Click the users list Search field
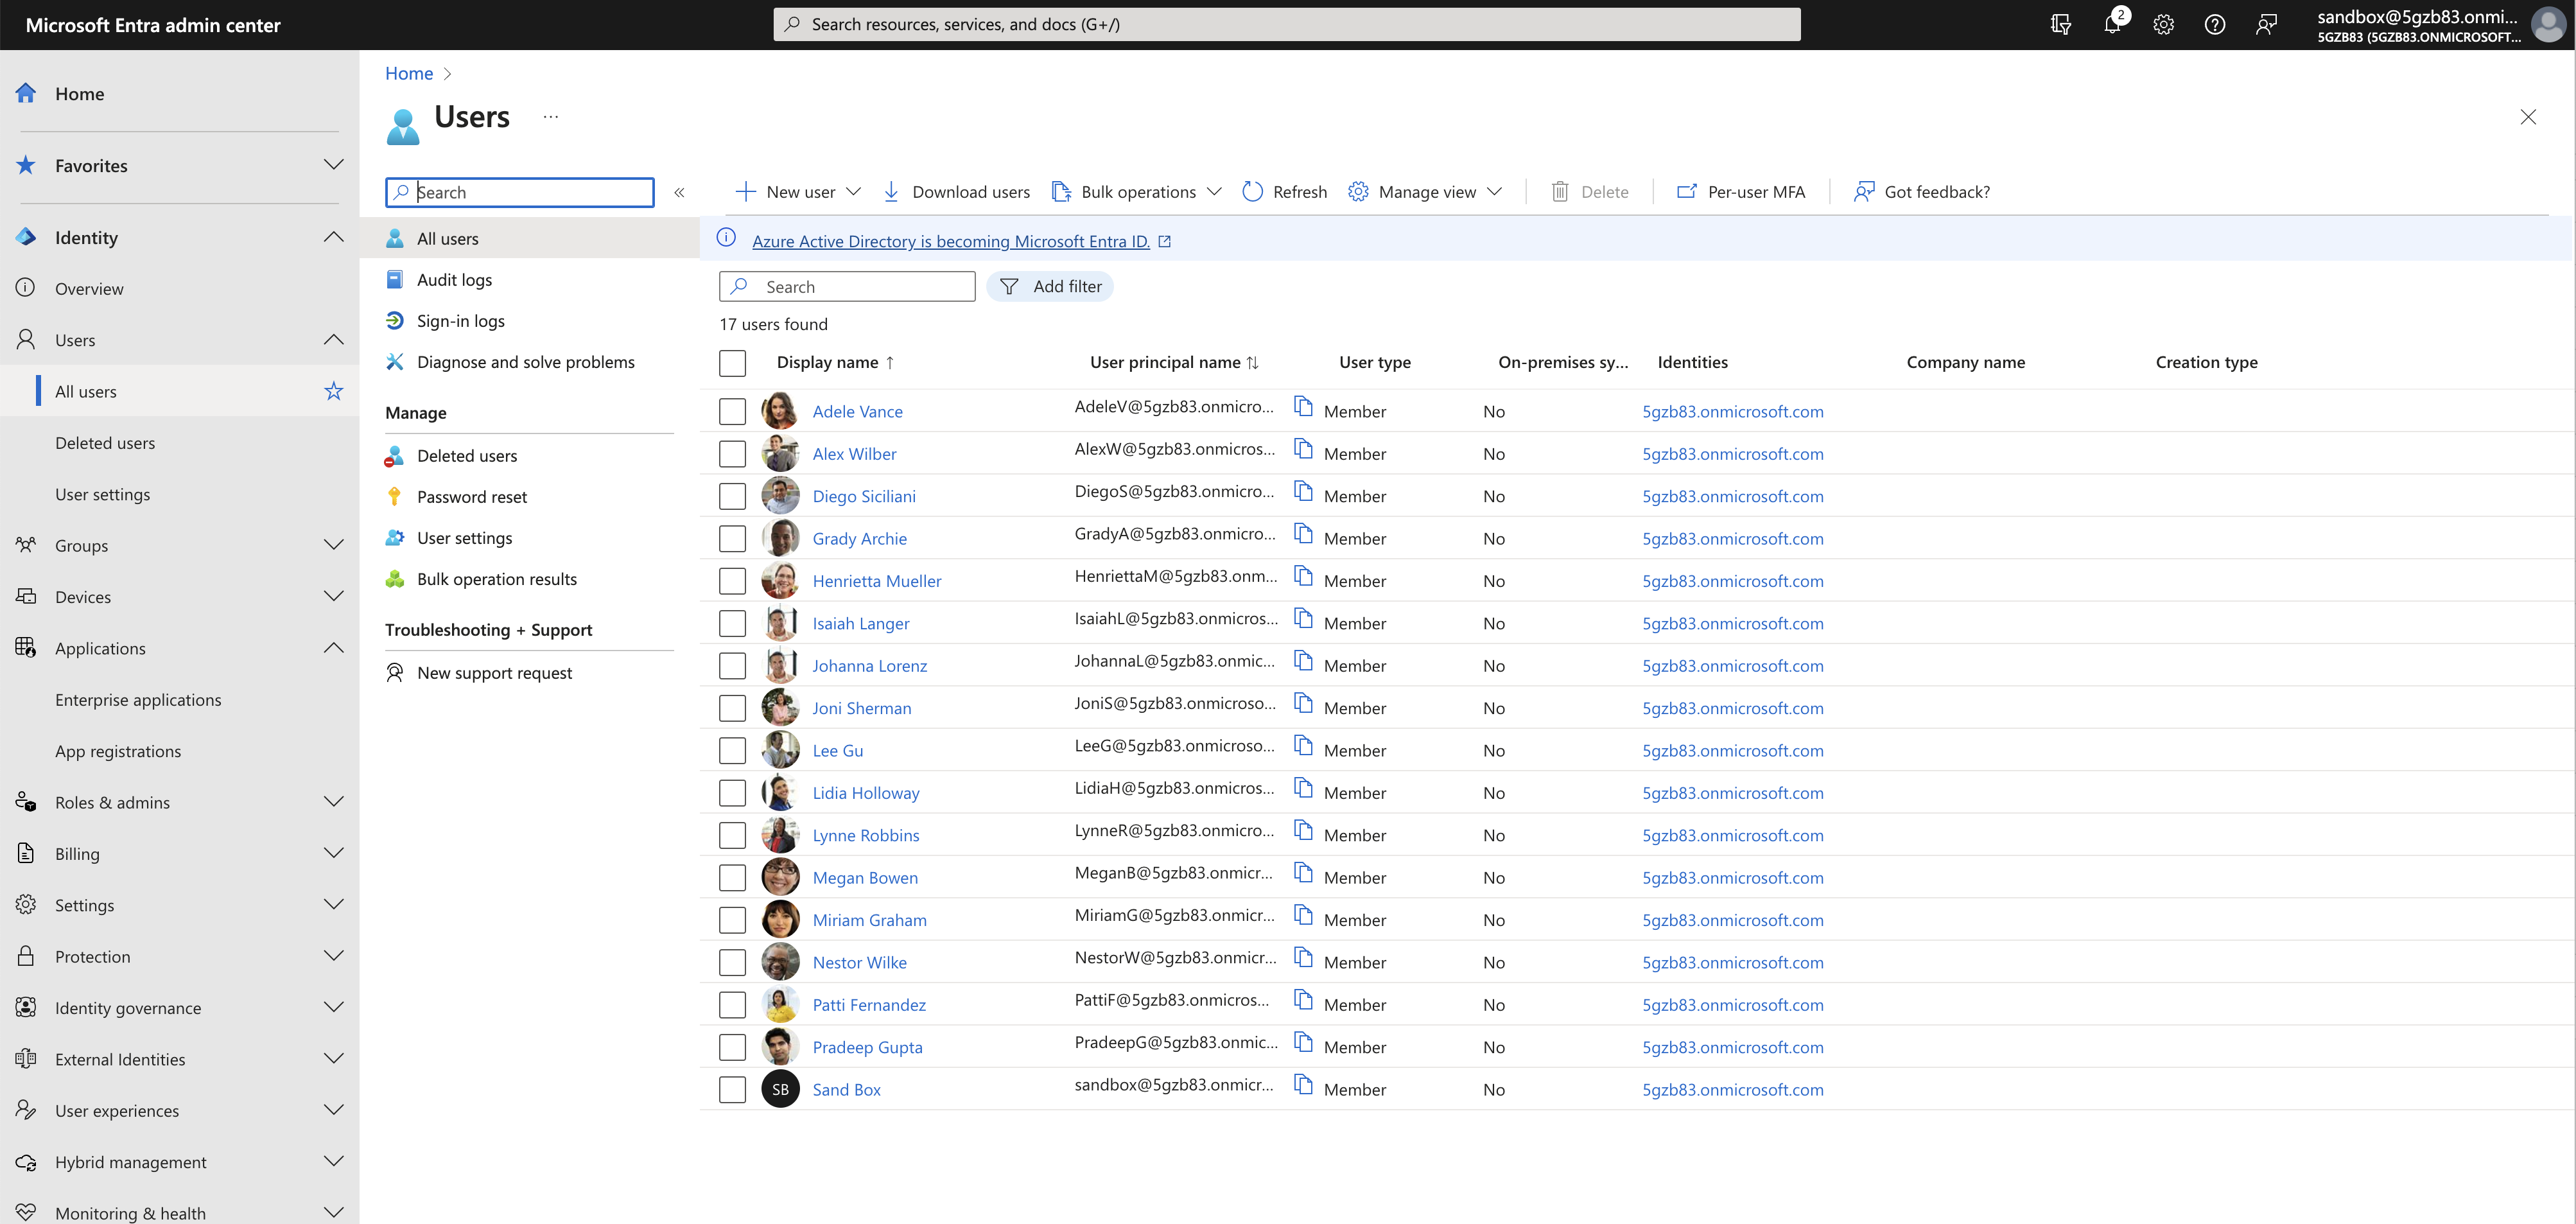 tap(847, 287)
